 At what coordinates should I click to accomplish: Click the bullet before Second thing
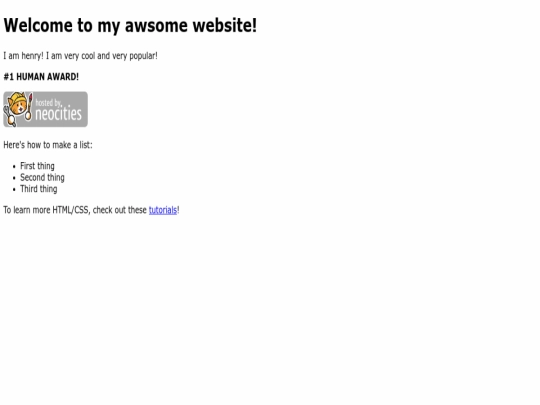click(14, 178)
